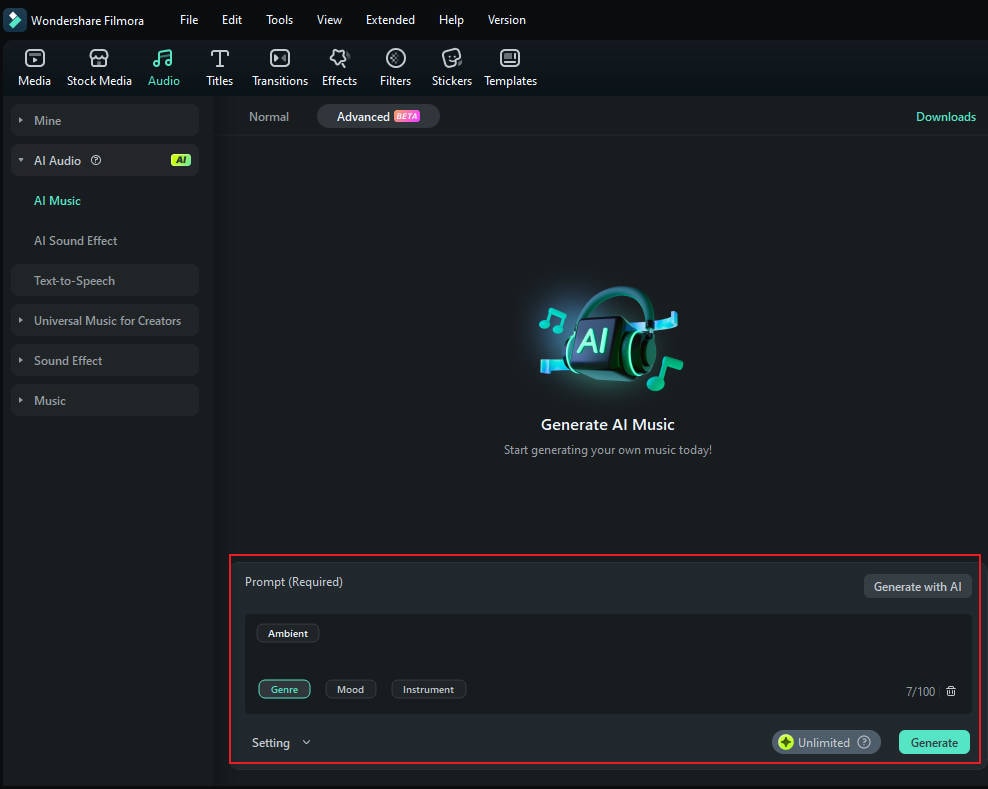Open the View menu
988x789 pixels.
[330, 20]
